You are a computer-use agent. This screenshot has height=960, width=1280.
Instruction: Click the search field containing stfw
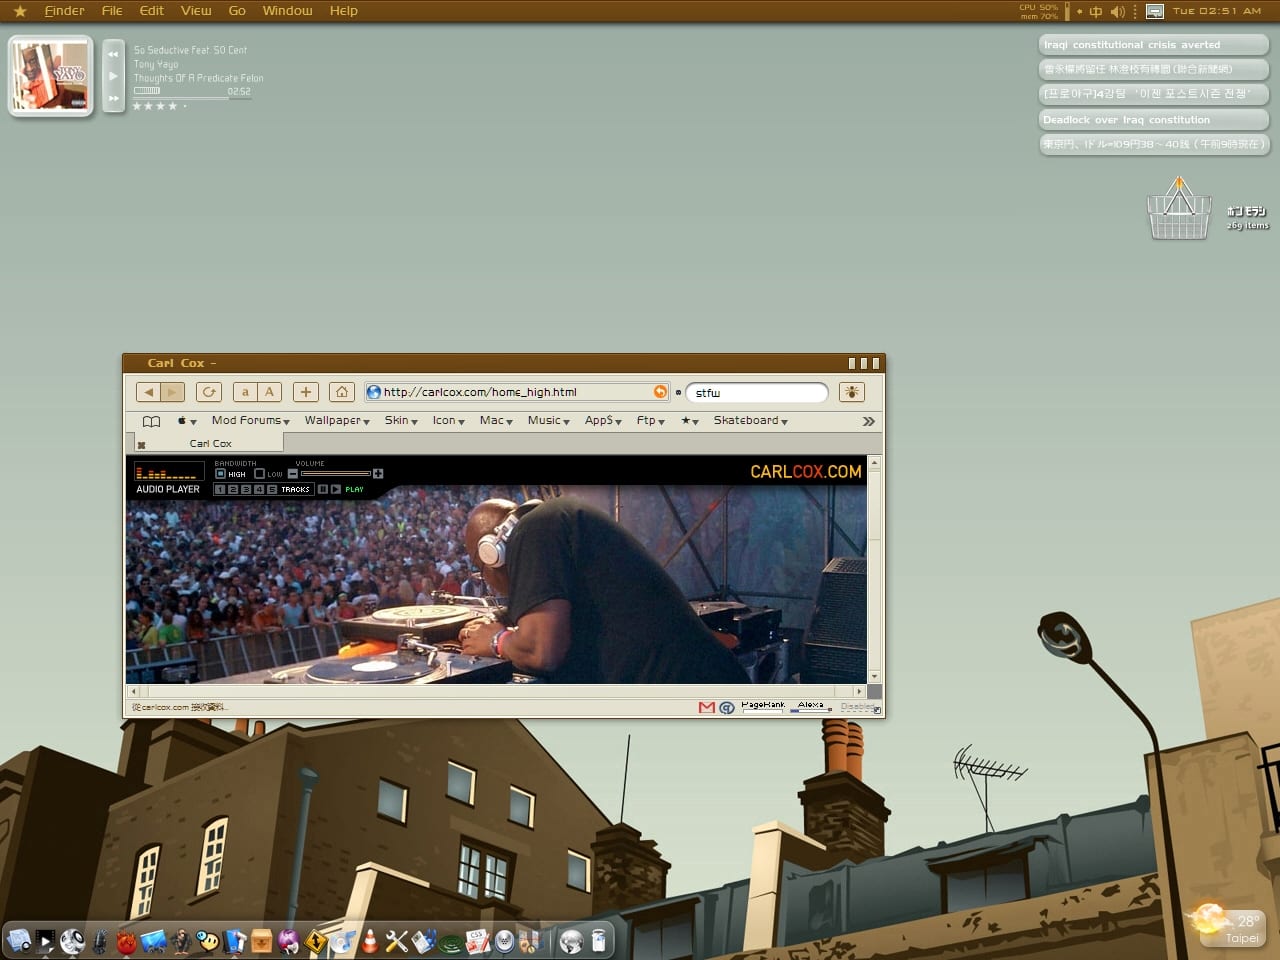coord(757,392)
